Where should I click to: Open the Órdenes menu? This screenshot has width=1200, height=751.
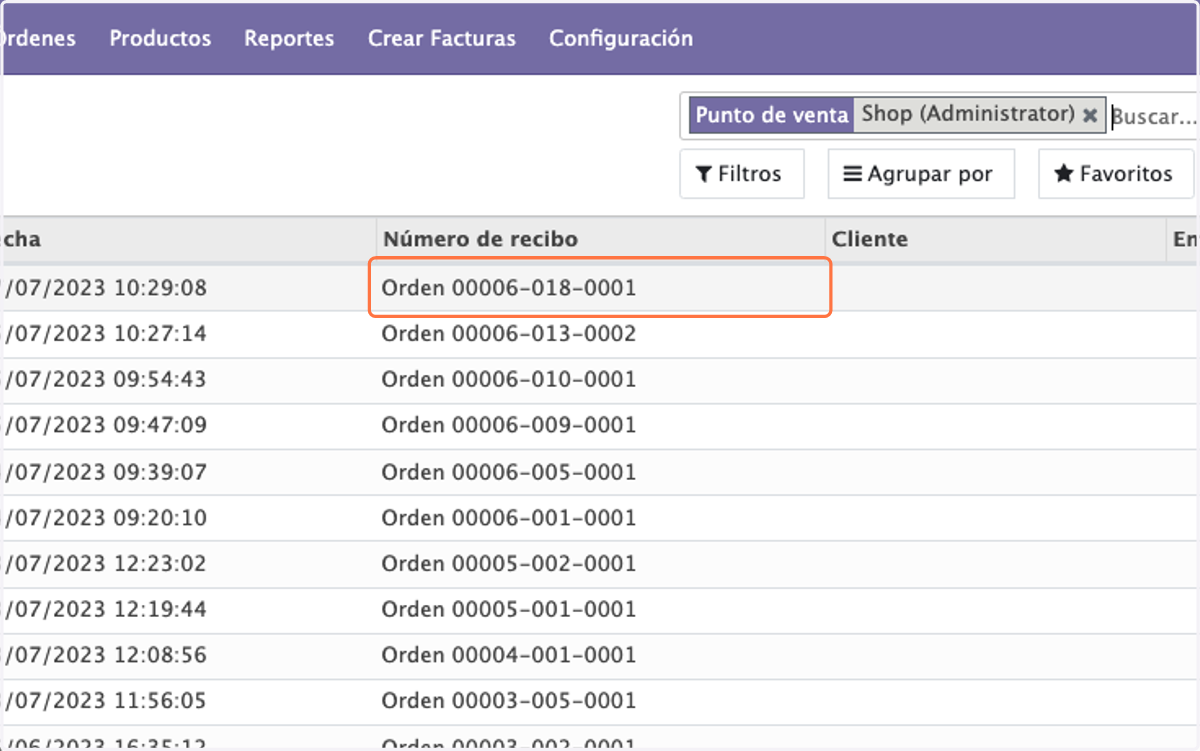click(38, 38)
